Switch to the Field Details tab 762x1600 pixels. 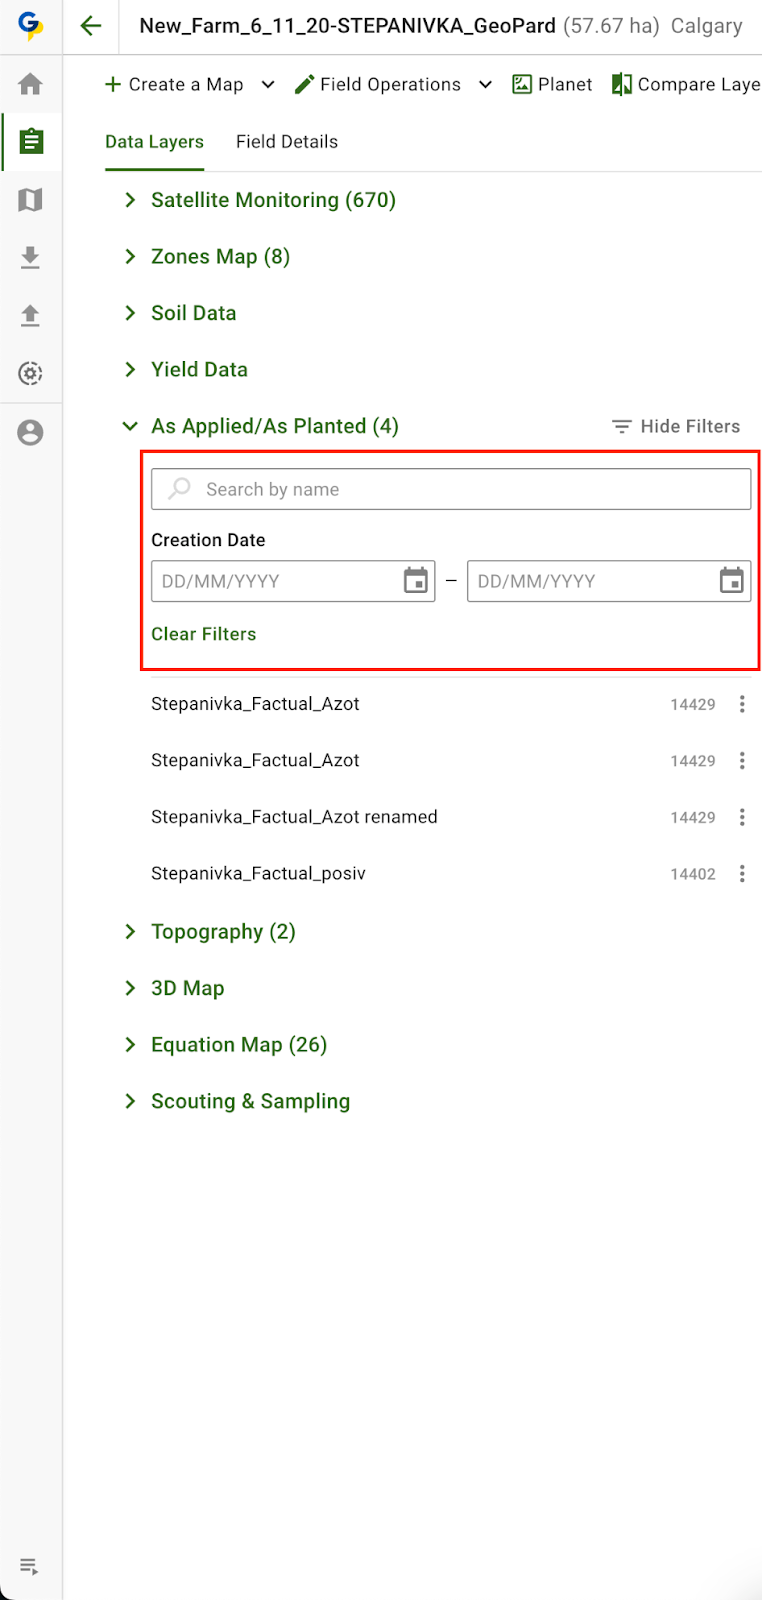click(287, 142)
